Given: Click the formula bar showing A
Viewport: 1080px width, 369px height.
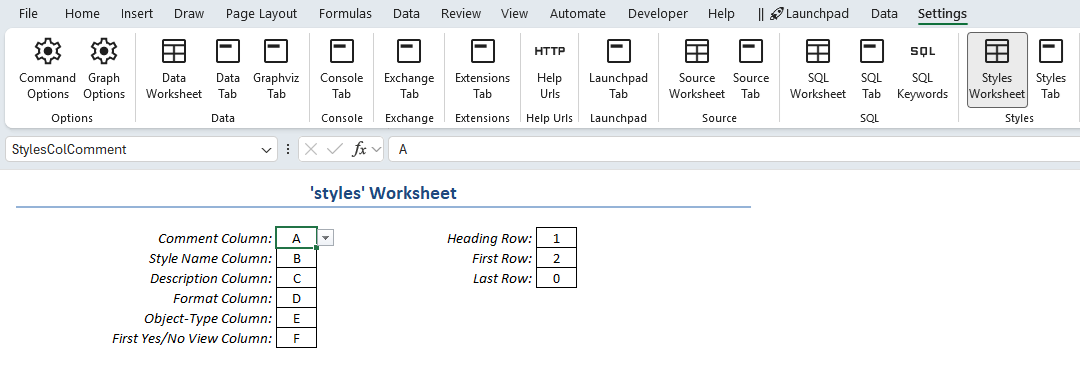Looking at the screenshot, I should click(x=734, y=149).
